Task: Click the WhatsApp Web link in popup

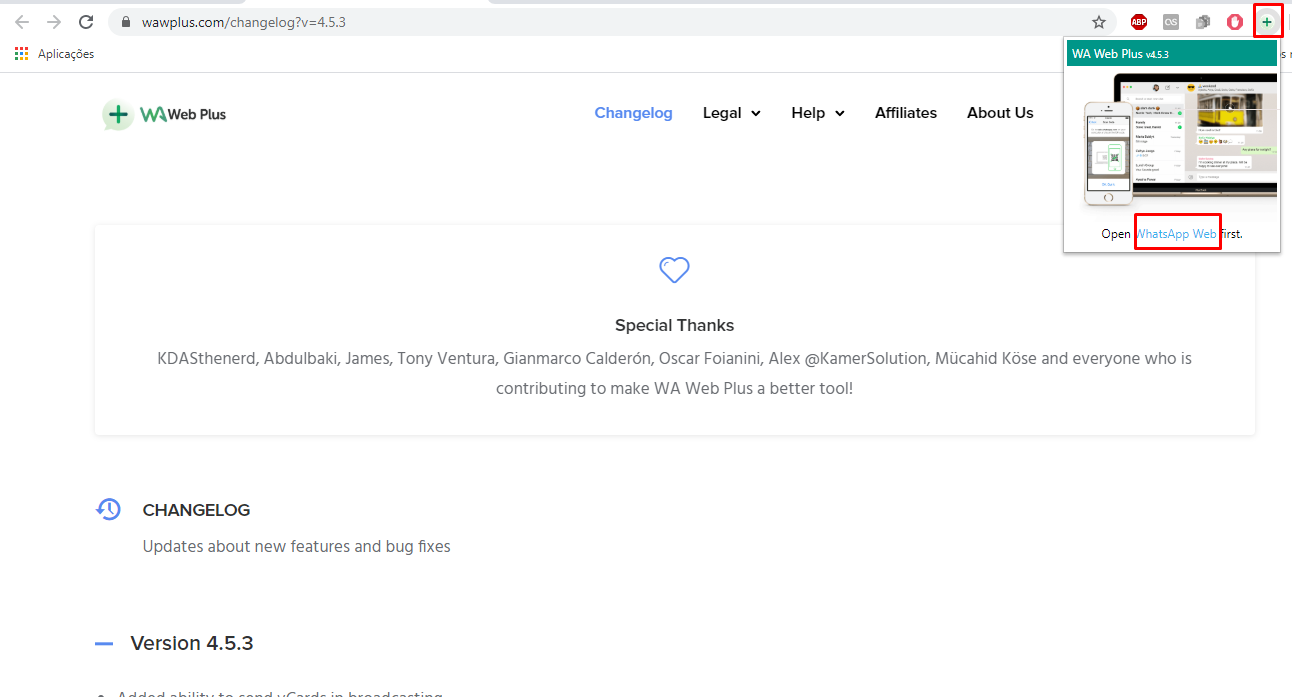Action: [1177, 234]
